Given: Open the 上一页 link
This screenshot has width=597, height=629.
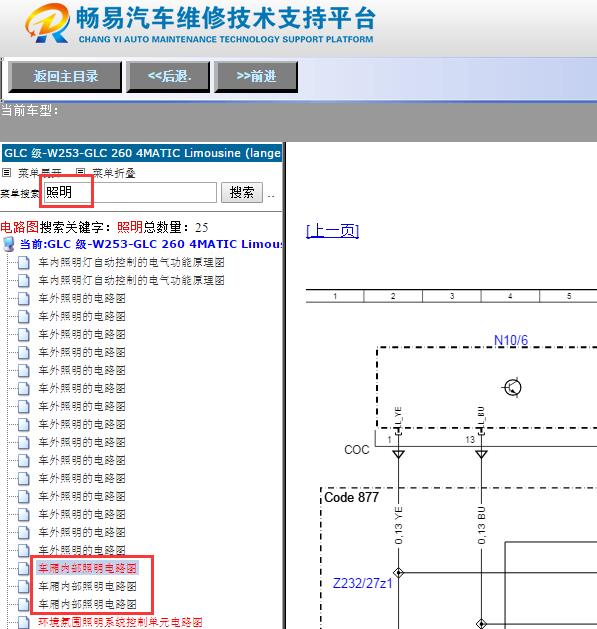Looking at the screenshot, I should point(332,231).
